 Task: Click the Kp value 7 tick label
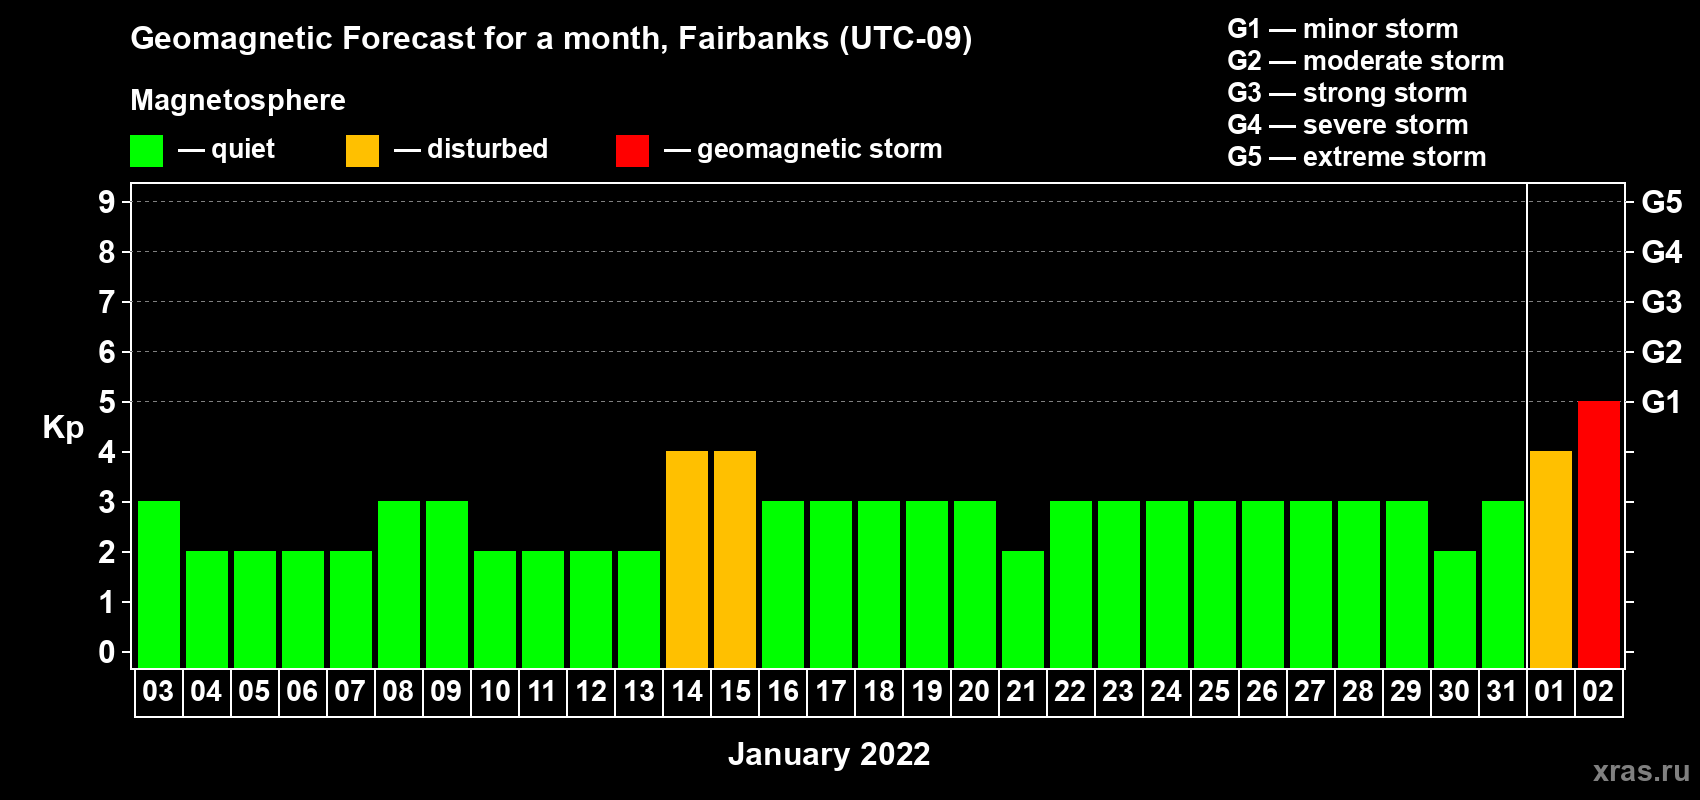107,302
